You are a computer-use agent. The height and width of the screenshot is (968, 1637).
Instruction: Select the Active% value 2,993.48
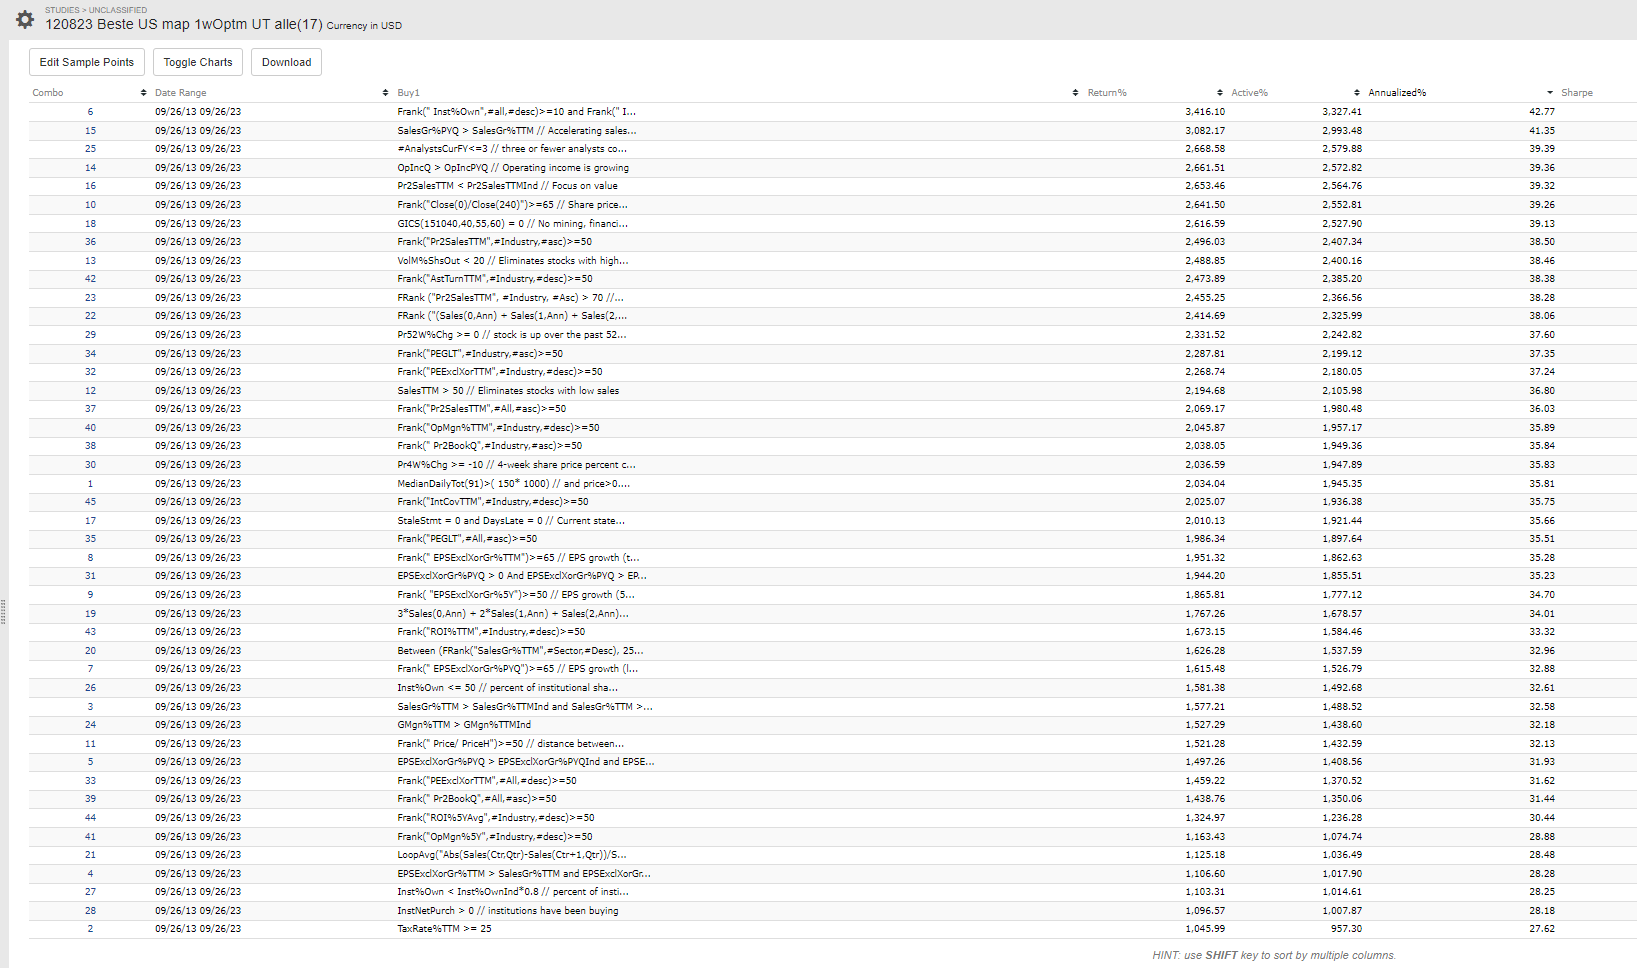[1342, 131]
